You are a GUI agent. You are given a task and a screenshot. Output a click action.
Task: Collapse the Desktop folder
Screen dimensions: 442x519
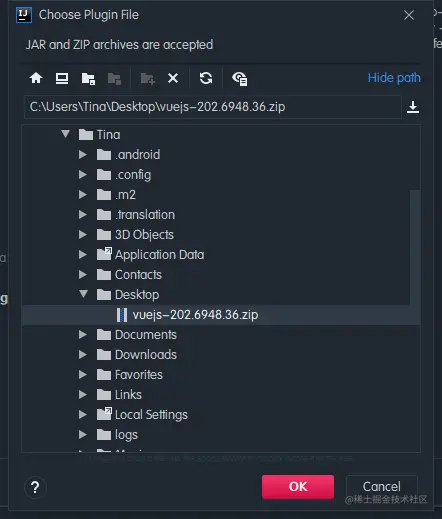click(83, 294)
